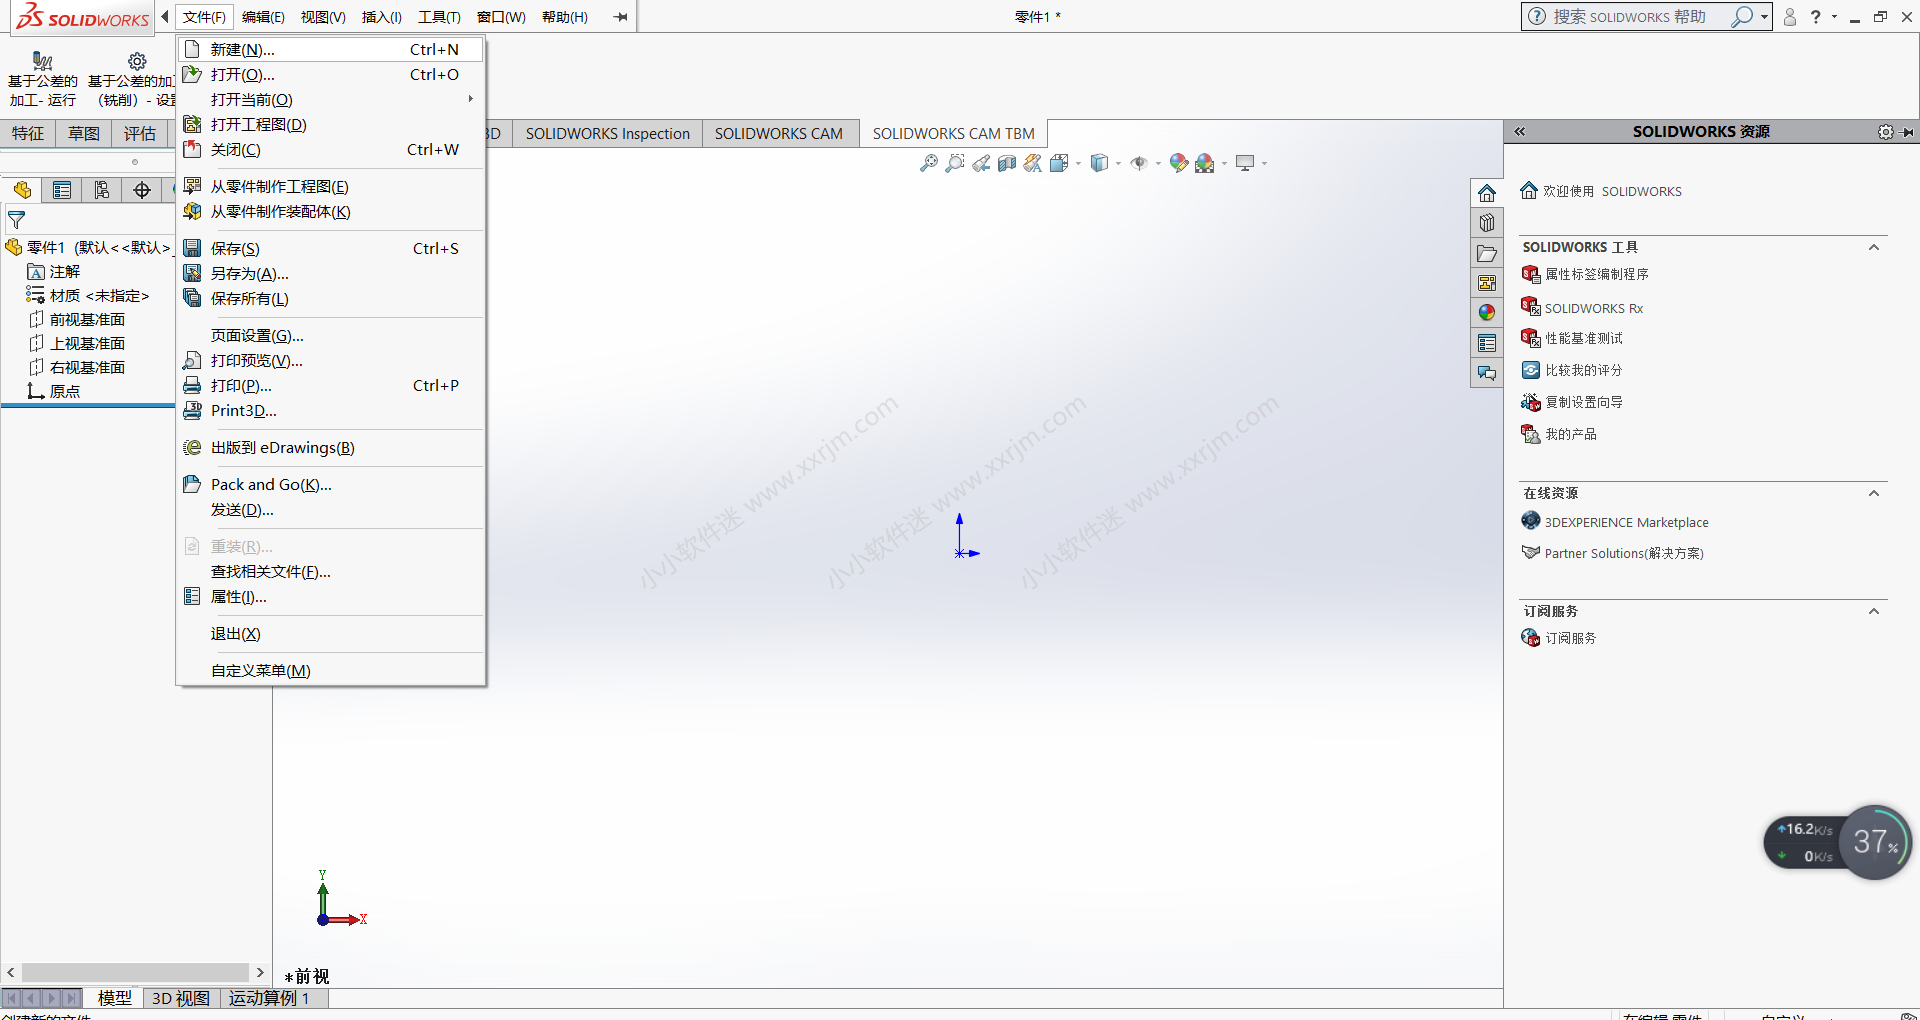The width and height of the screenshot is (1920, 1020).
Task: Collapse the task pane with double chevron
Action: pyautogui.click(x=1519, y=132)
